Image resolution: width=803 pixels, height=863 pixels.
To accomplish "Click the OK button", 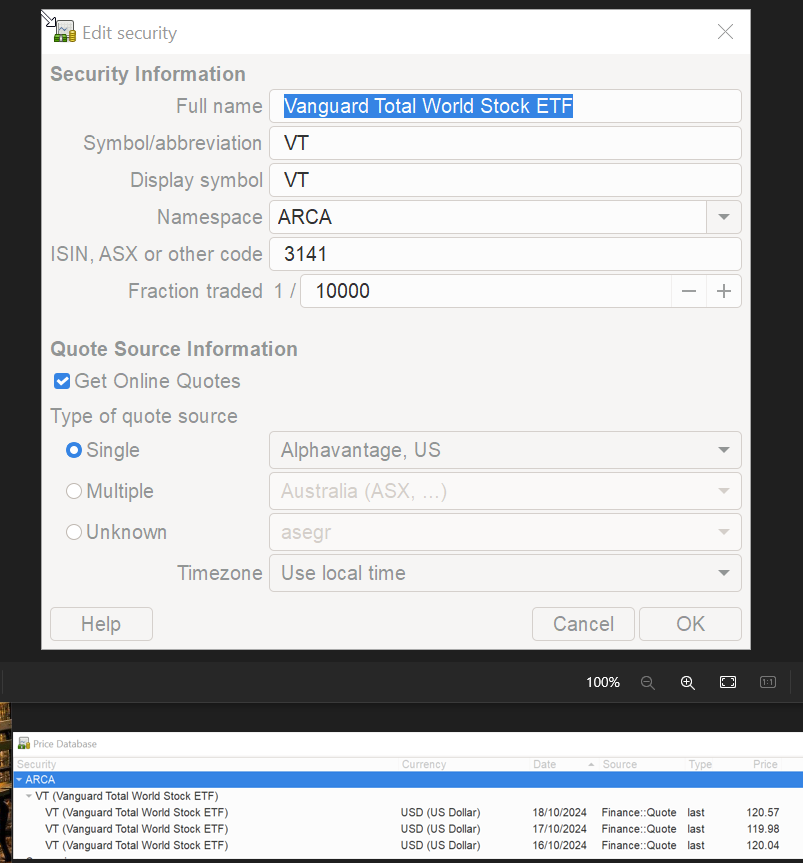I will pos(690,624).
